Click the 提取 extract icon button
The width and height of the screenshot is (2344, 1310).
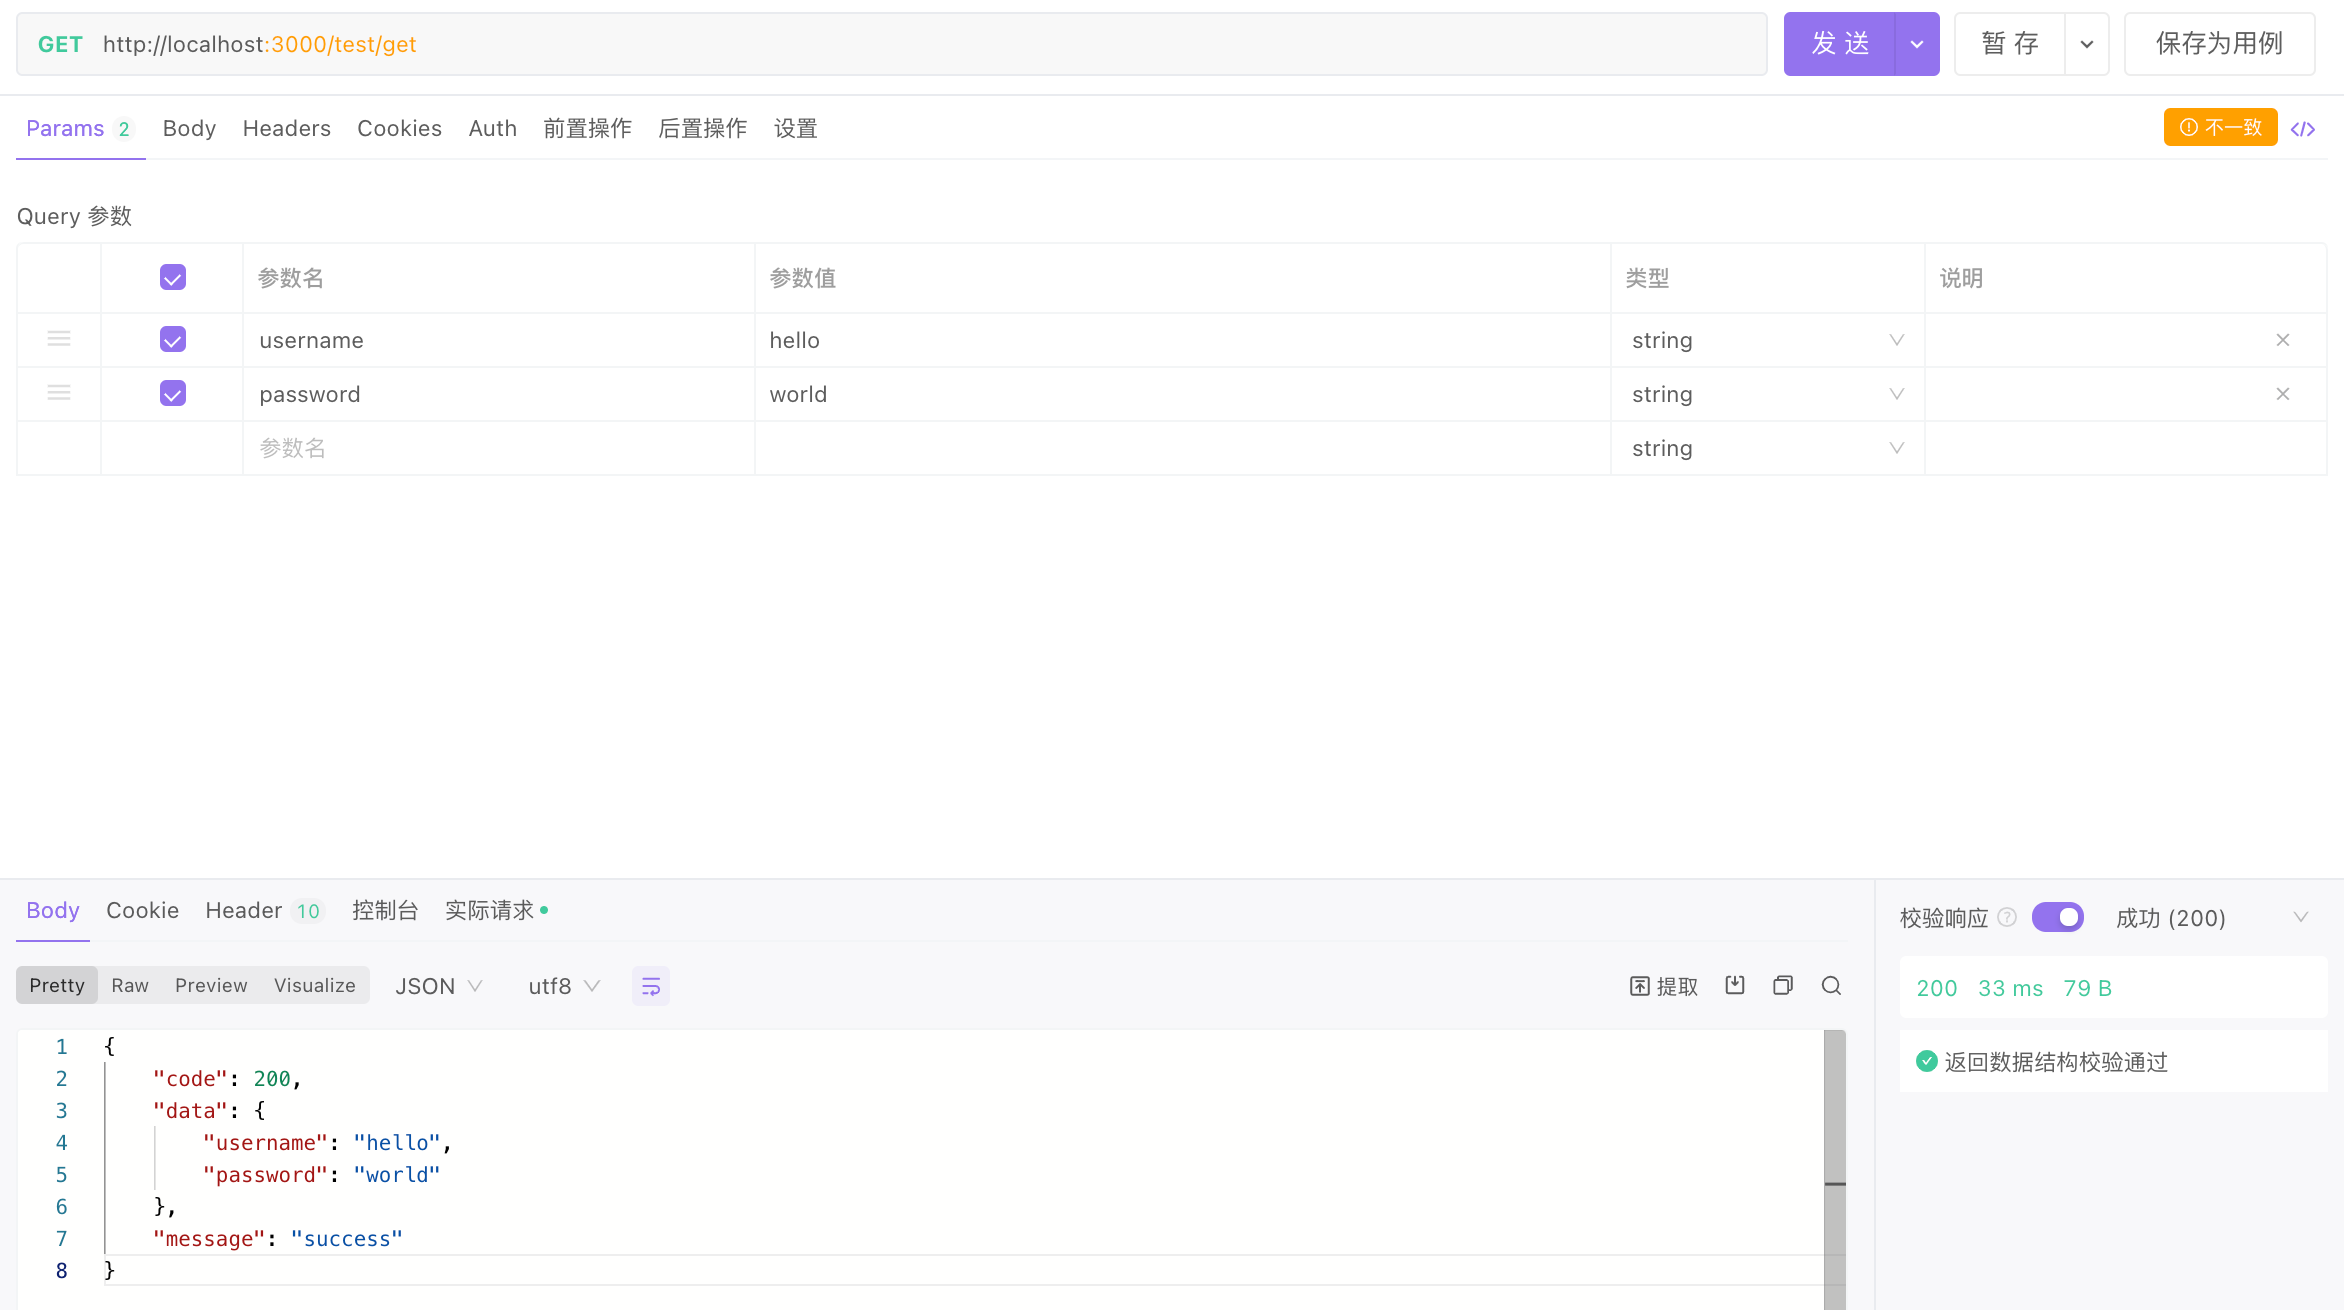pos(1664,986)
